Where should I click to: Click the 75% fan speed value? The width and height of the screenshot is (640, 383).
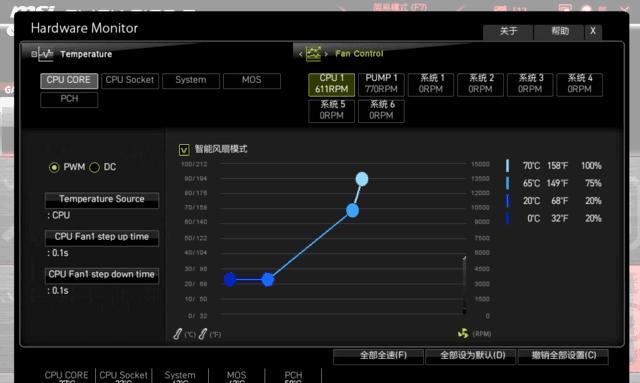[593, 183]
